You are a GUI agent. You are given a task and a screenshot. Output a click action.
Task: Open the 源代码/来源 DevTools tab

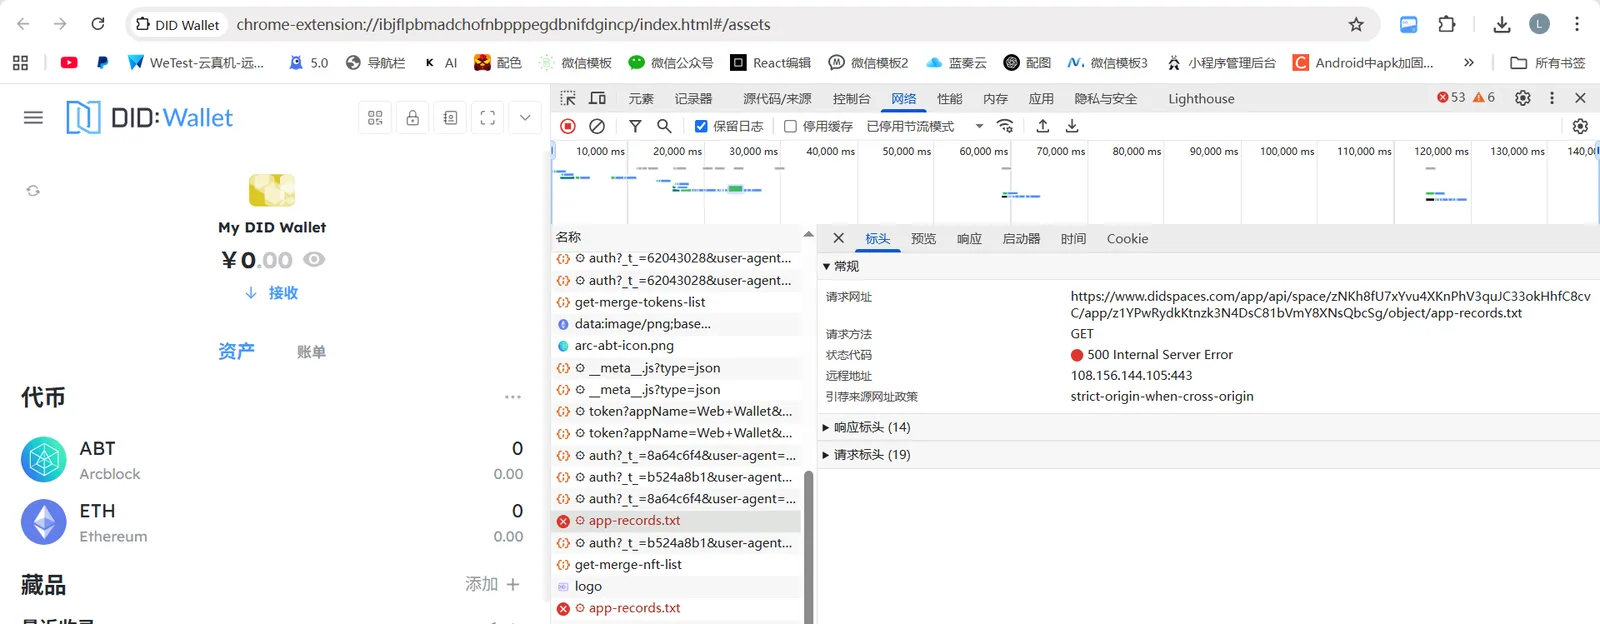(777, 99)
